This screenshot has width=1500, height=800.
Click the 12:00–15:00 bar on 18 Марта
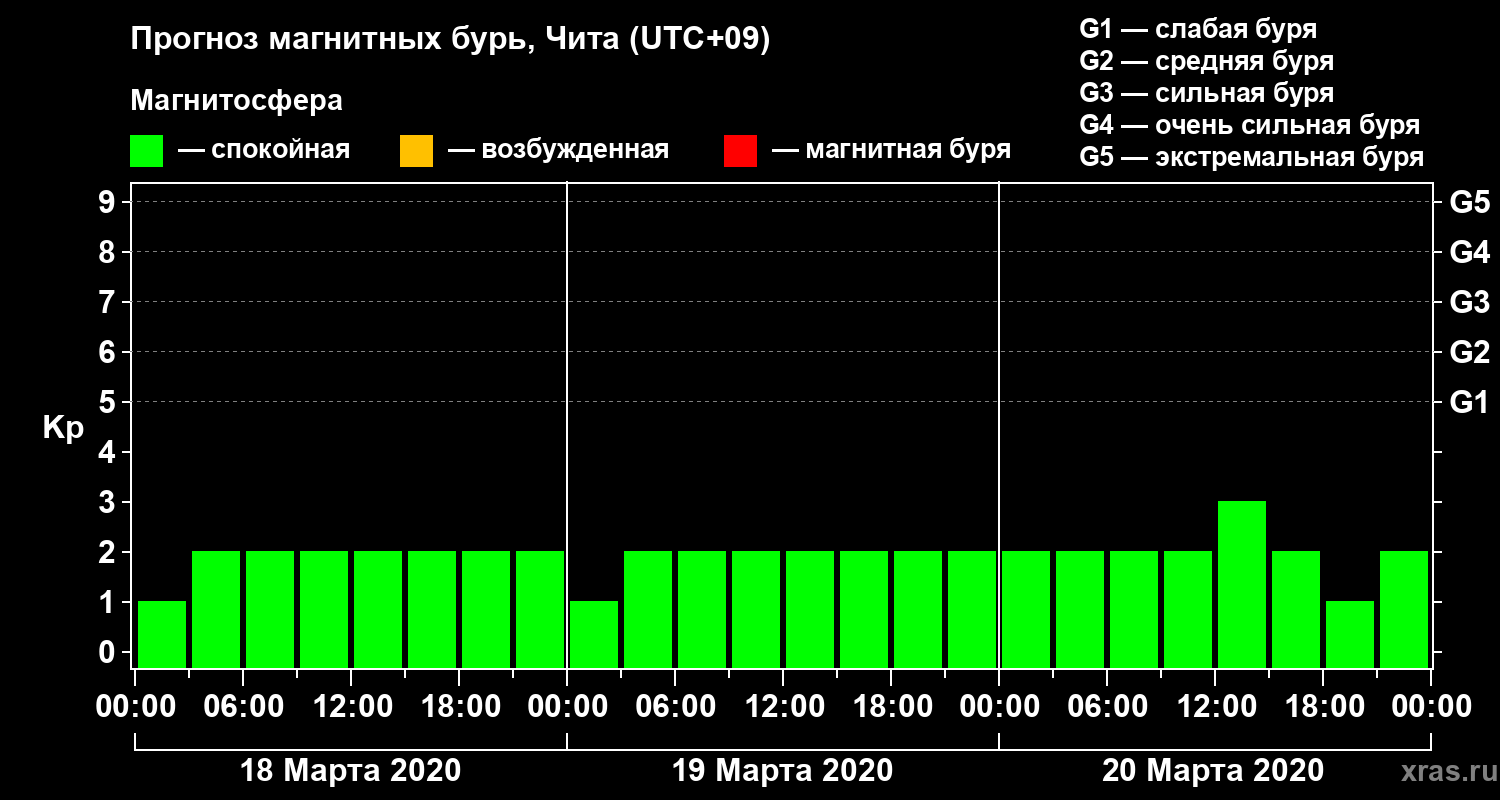point(378,609)
